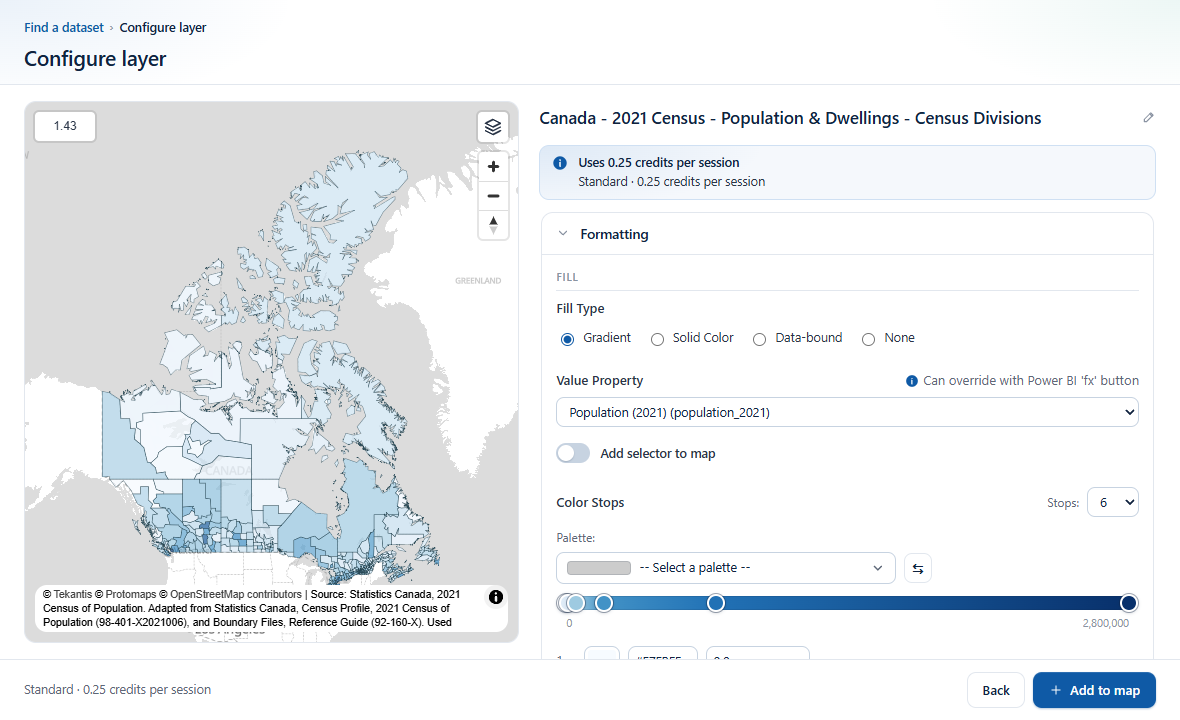Click Add to map button
Viewport: 1180px width, 720px height.
(1094, 690)
